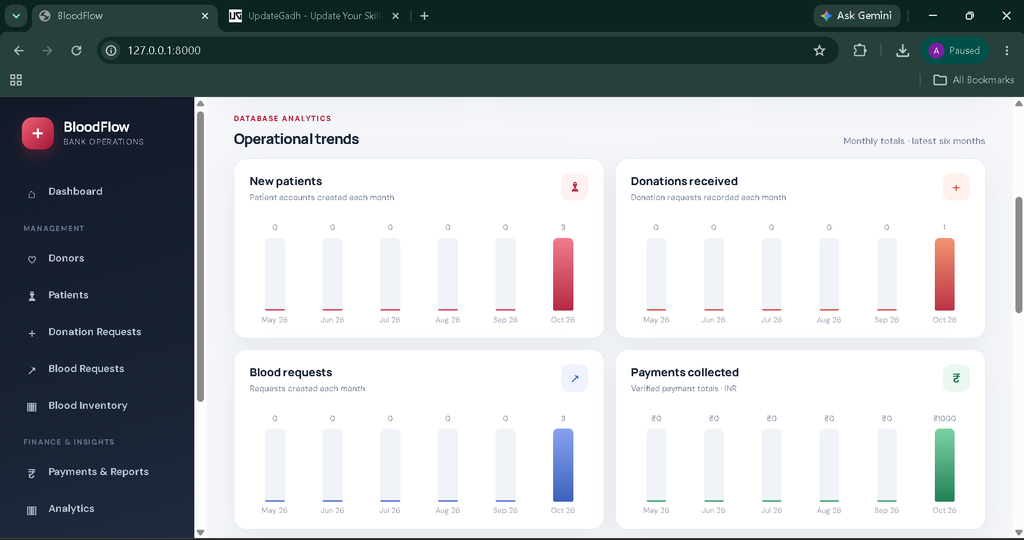The height and width of the screenshot is (540, 1024).
Task: Click the Donation Requests plus icon
Action: coord(31,333)
